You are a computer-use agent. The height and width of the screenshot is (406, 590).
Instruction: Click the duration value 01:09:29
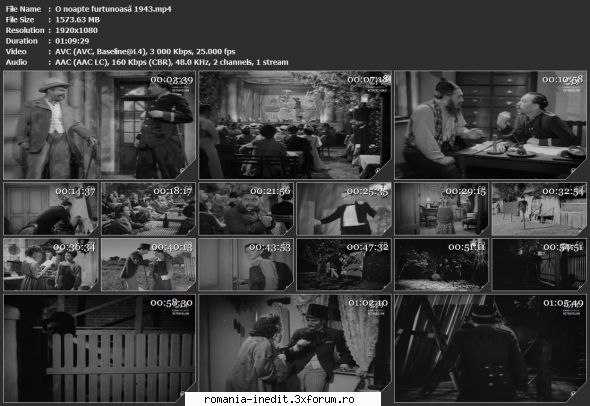(72, 41)
